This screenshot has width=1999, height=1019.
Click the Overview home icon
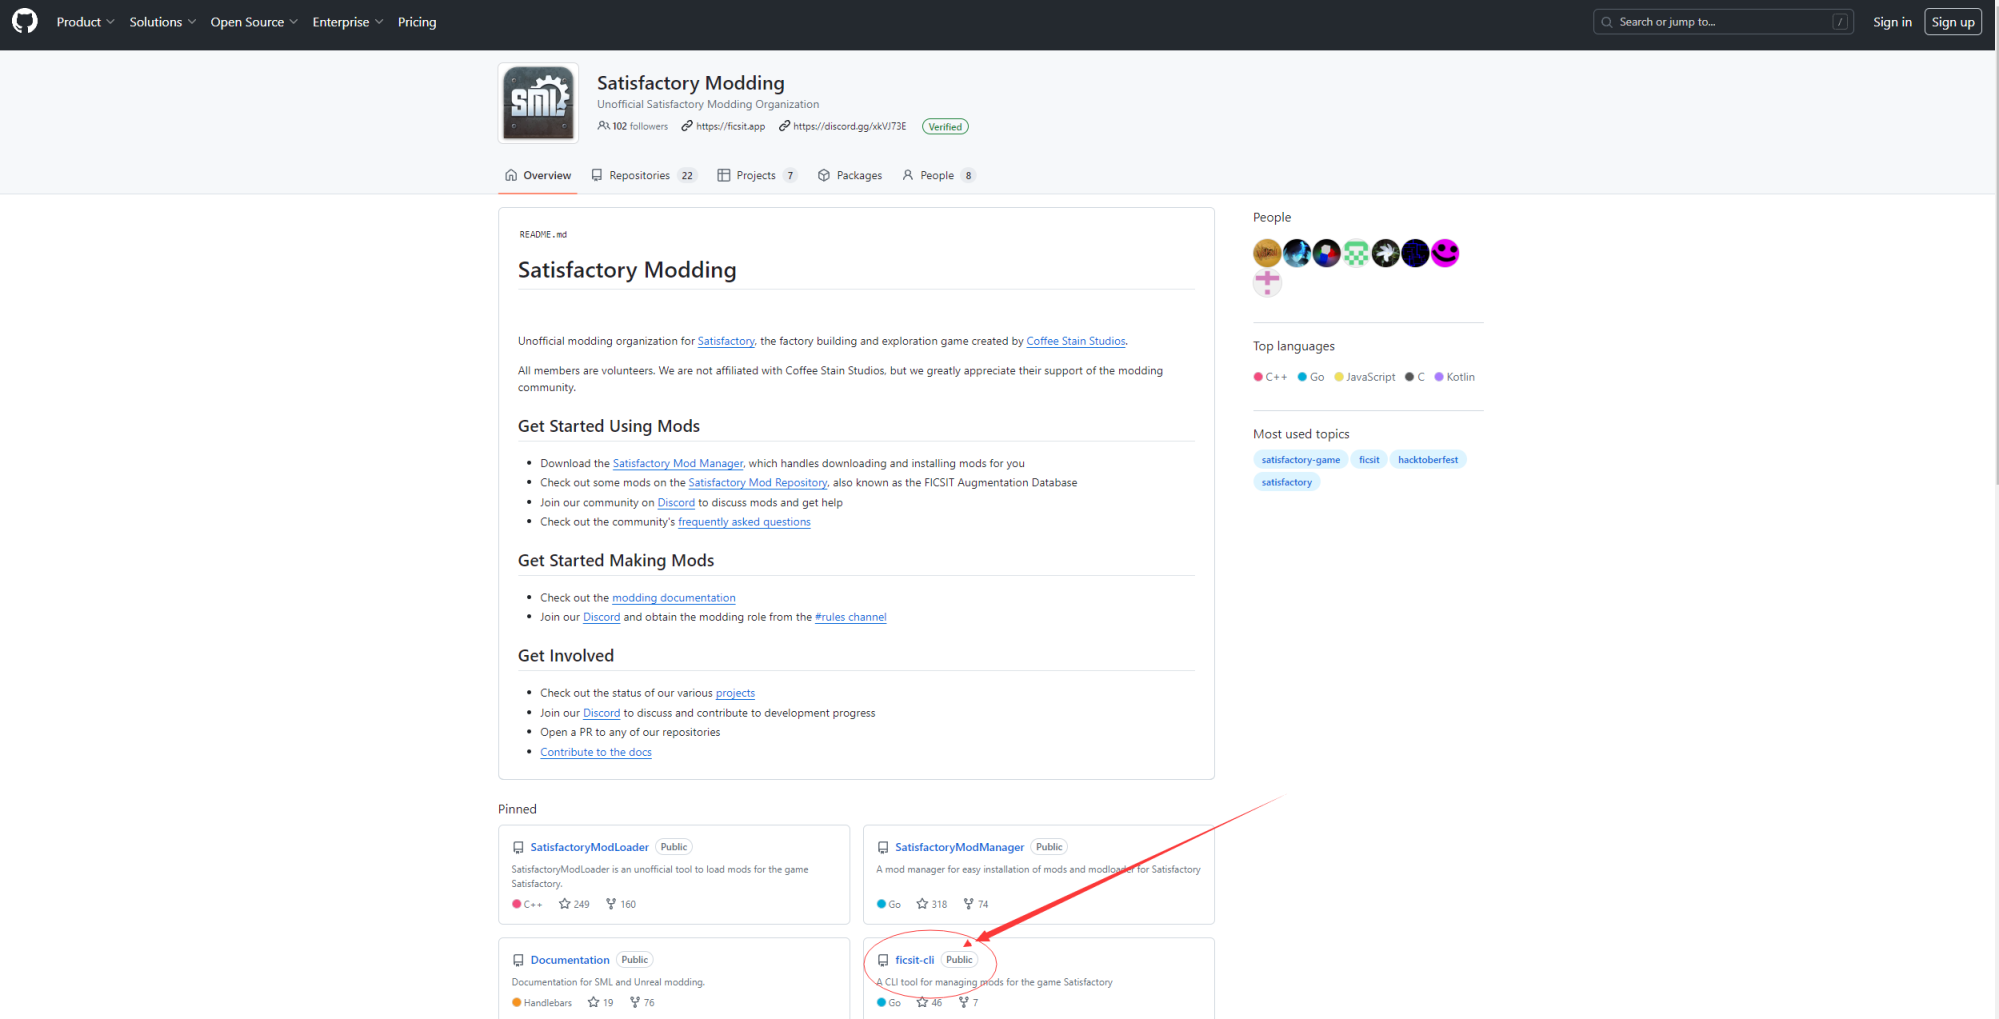pyautogui.click(x=511, y=175)
